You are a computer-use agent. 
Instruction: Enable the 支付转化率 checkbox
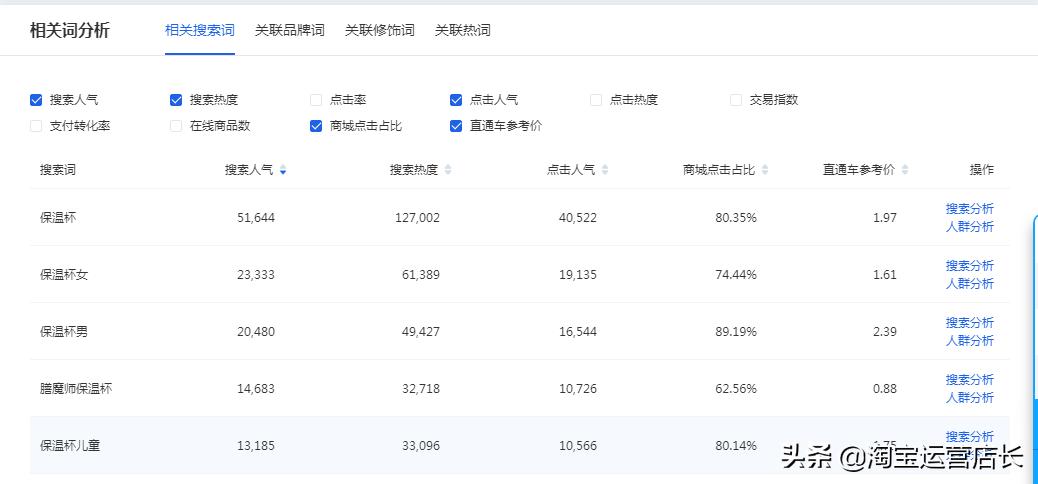[36, 126]
